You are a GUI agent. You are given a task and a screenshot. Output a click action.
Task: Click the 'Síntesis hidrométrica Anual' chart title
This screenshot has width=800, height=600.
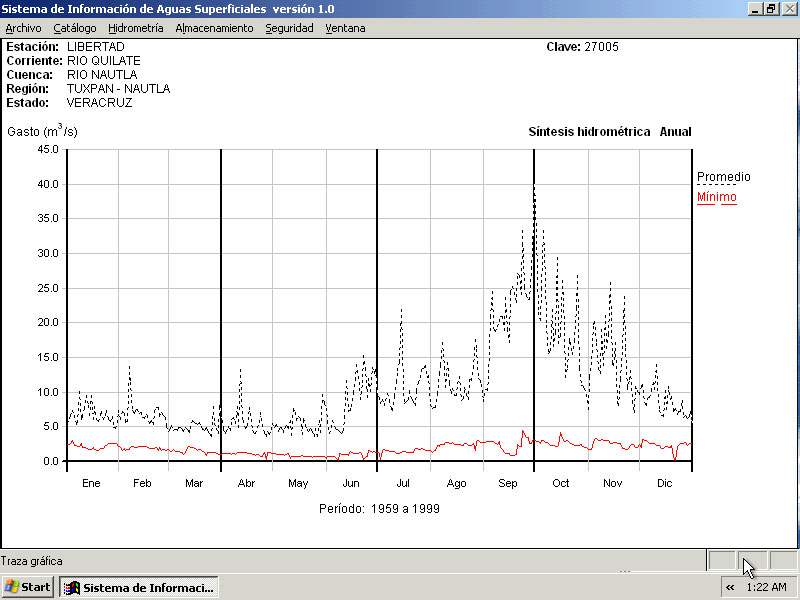tap(609, 132)
